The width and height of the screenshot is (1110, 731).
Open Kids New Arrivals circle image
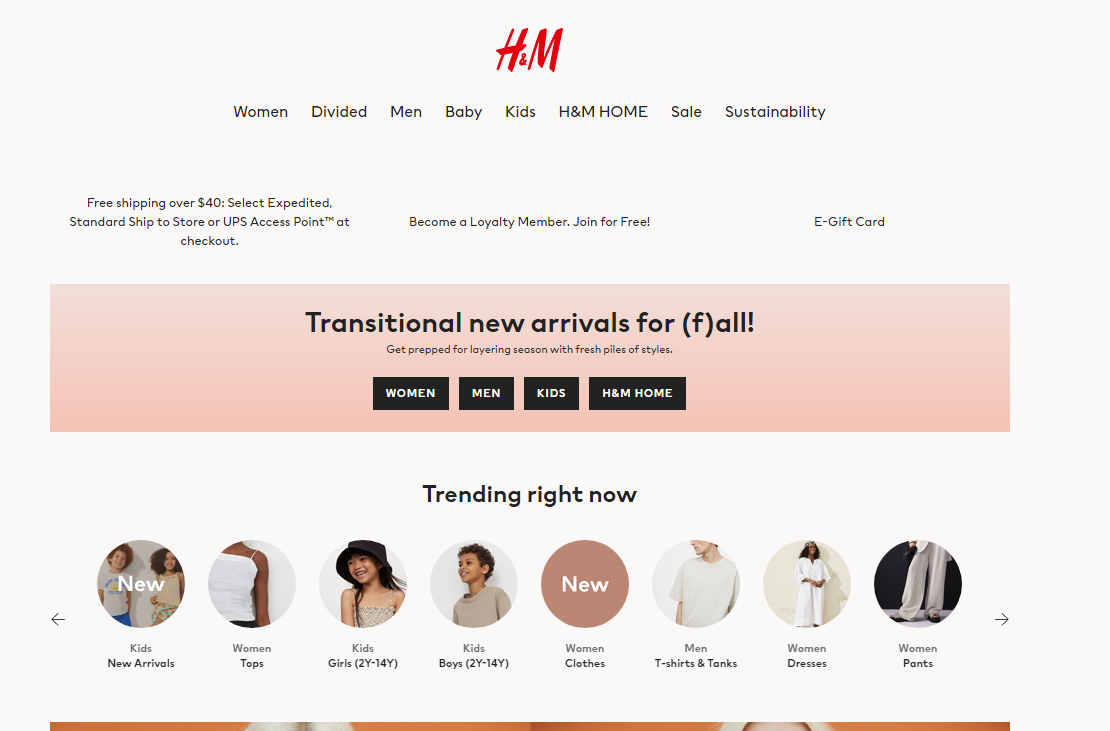coord(141,584)
